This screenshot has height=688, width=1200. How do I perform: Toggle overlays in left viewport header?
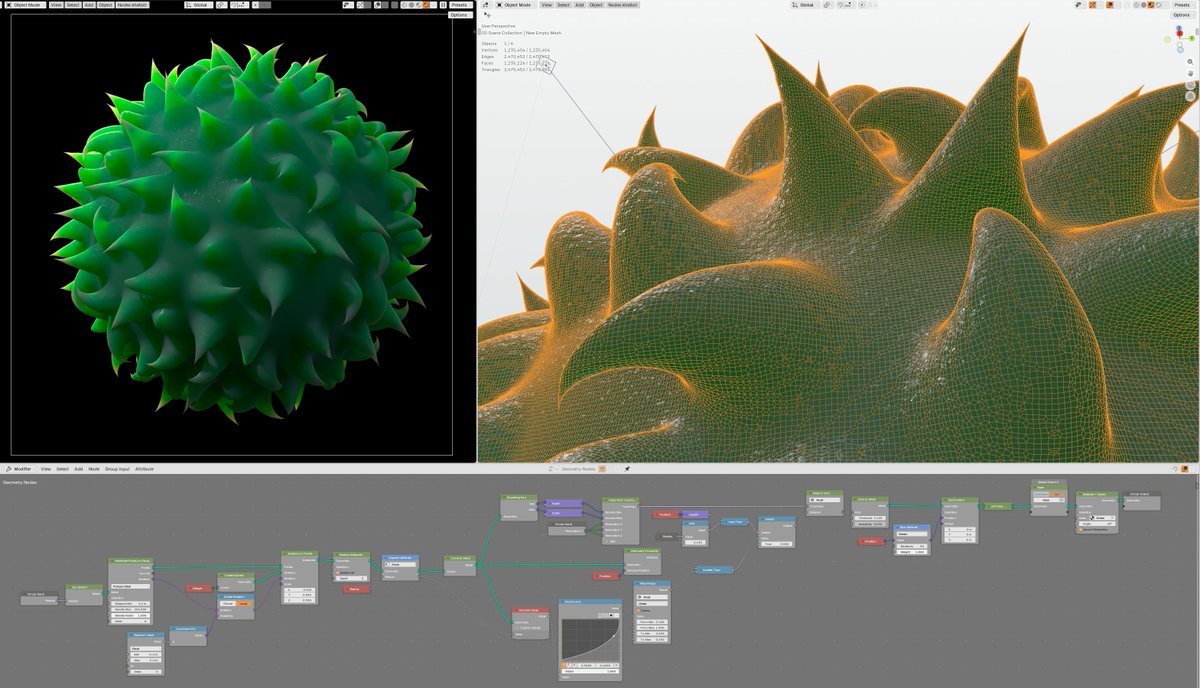pos(378,5)
